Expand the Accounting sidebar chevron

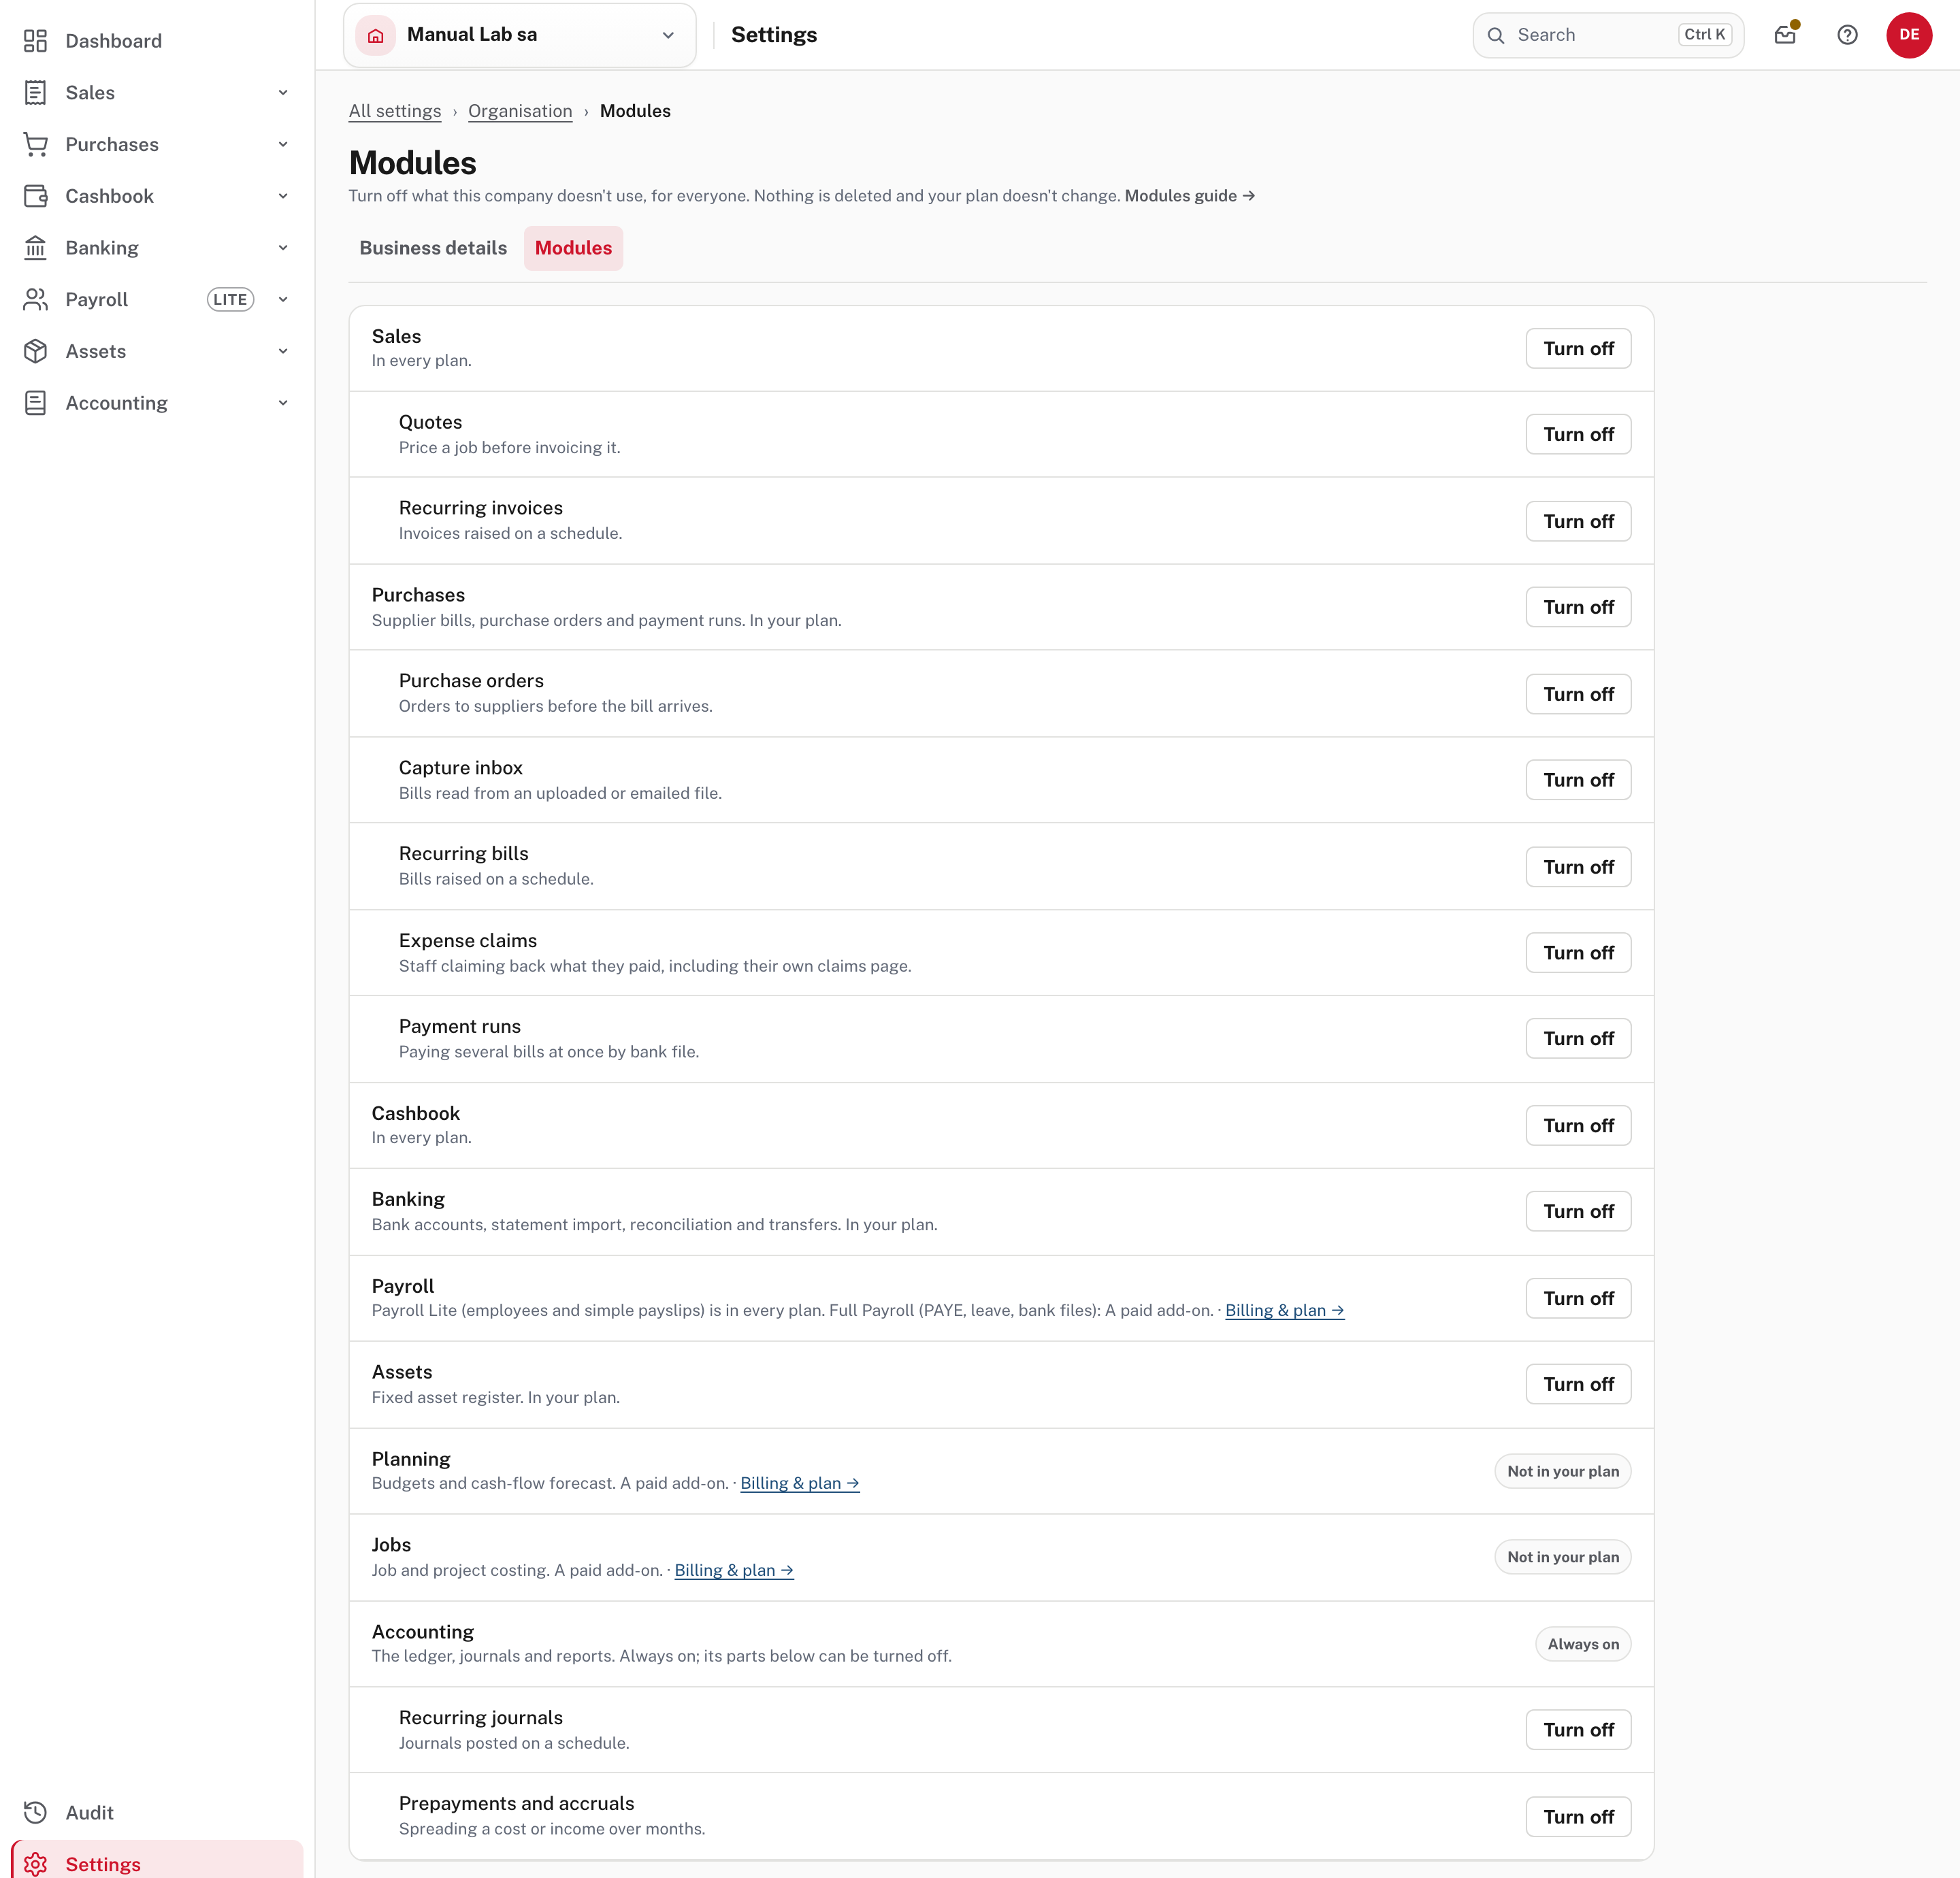283,403
